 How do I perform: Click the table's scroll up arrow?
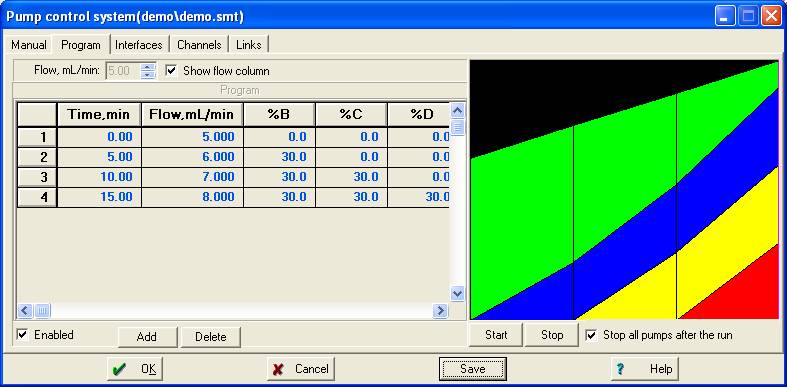point(457,110)
